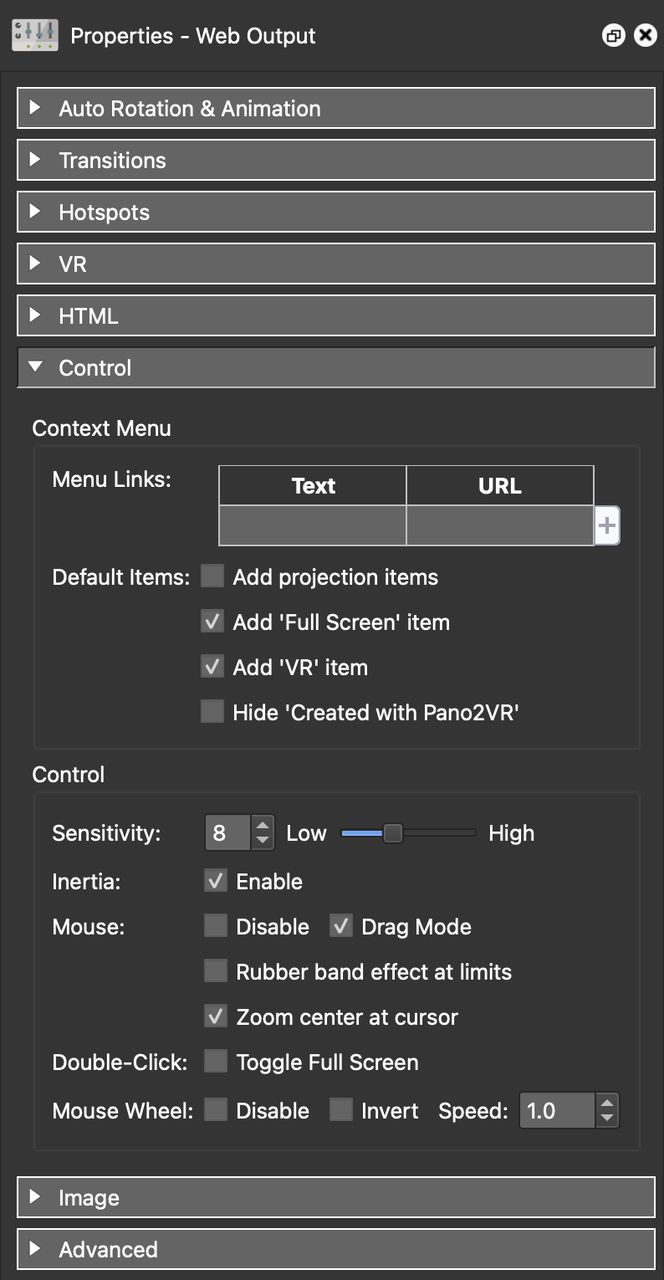664x1280 pixels.
Task: Toggle Inertia Enable checkbox
Action: (x=215, y=881)
